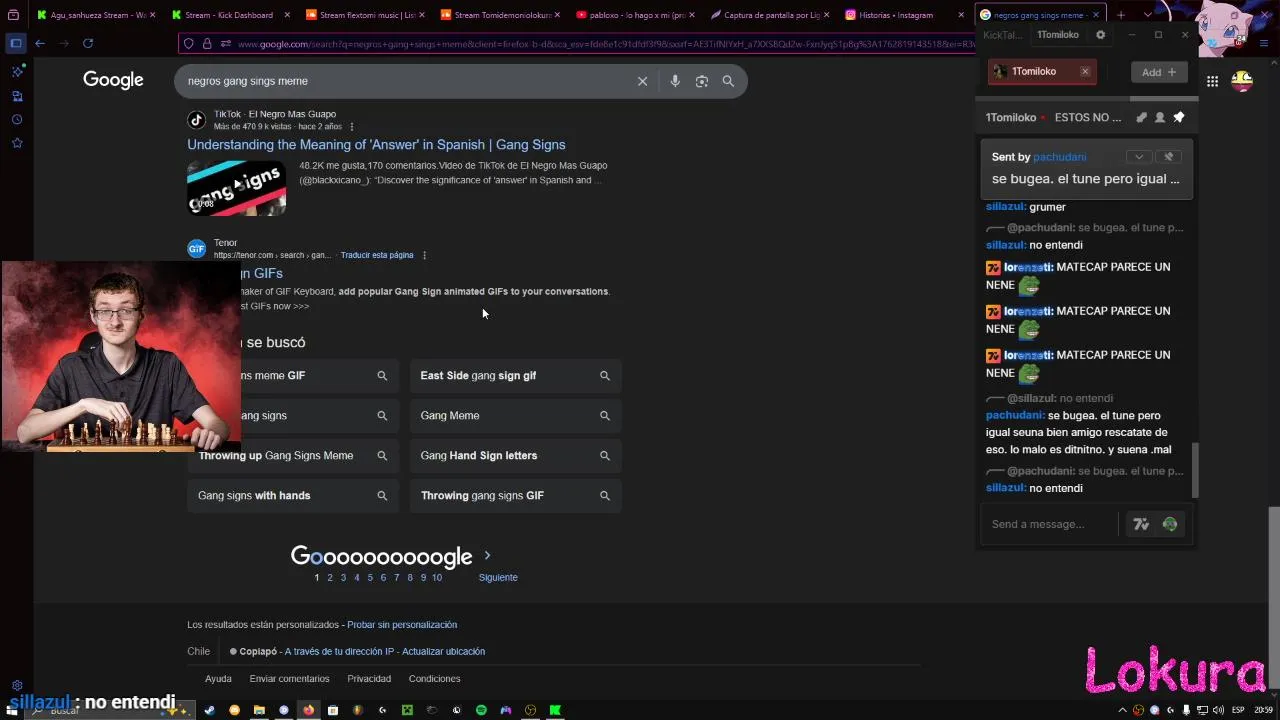Select the Gang Meme related search
Screen dimensions: 1280x720
(x=515, y=415)
